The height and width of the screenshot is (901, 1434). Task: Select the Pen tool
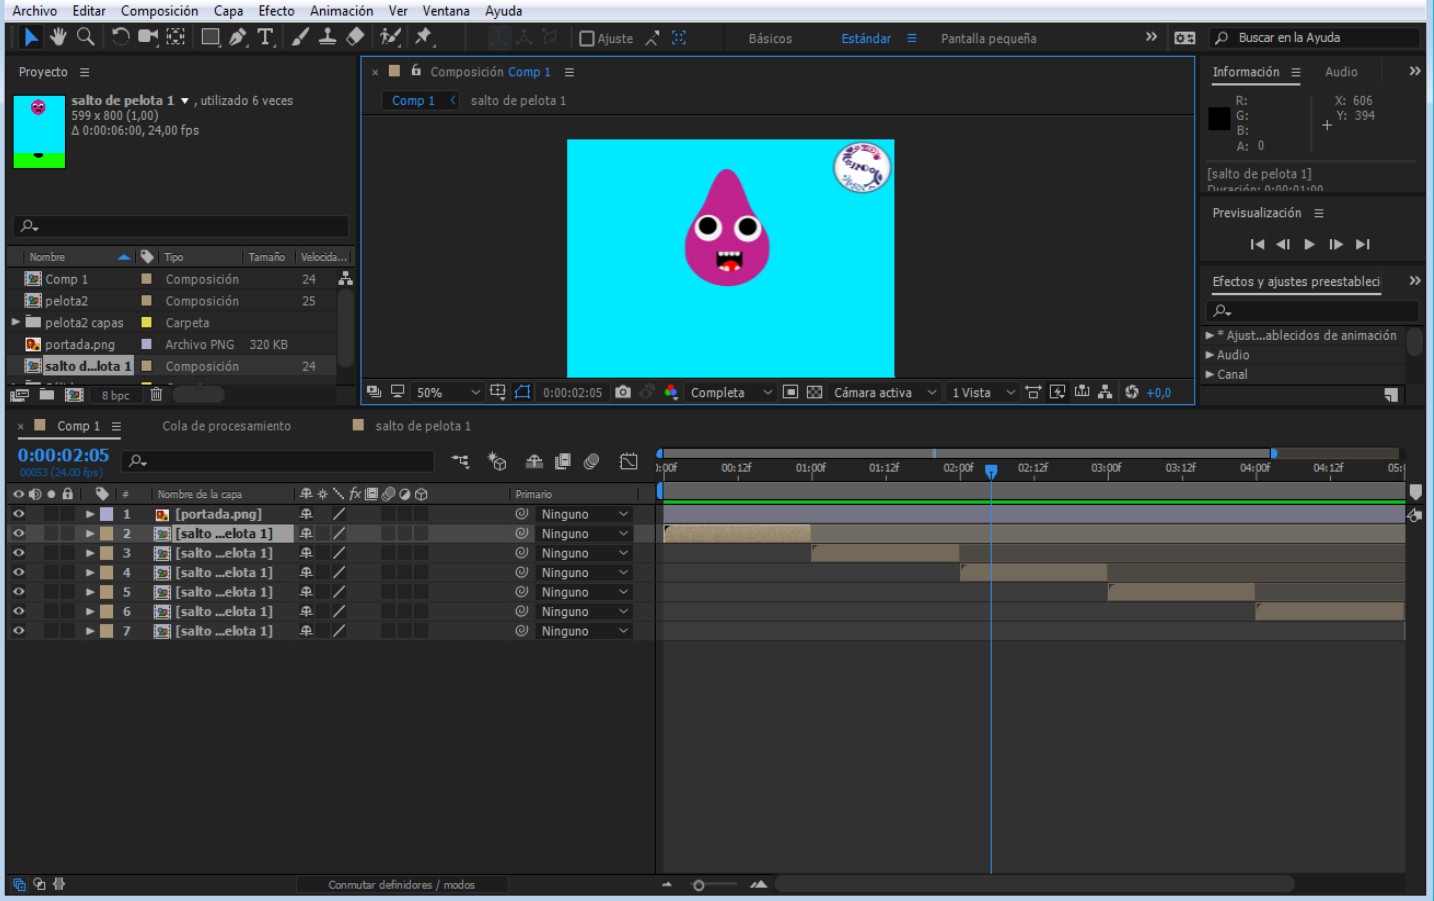point(238,37)
